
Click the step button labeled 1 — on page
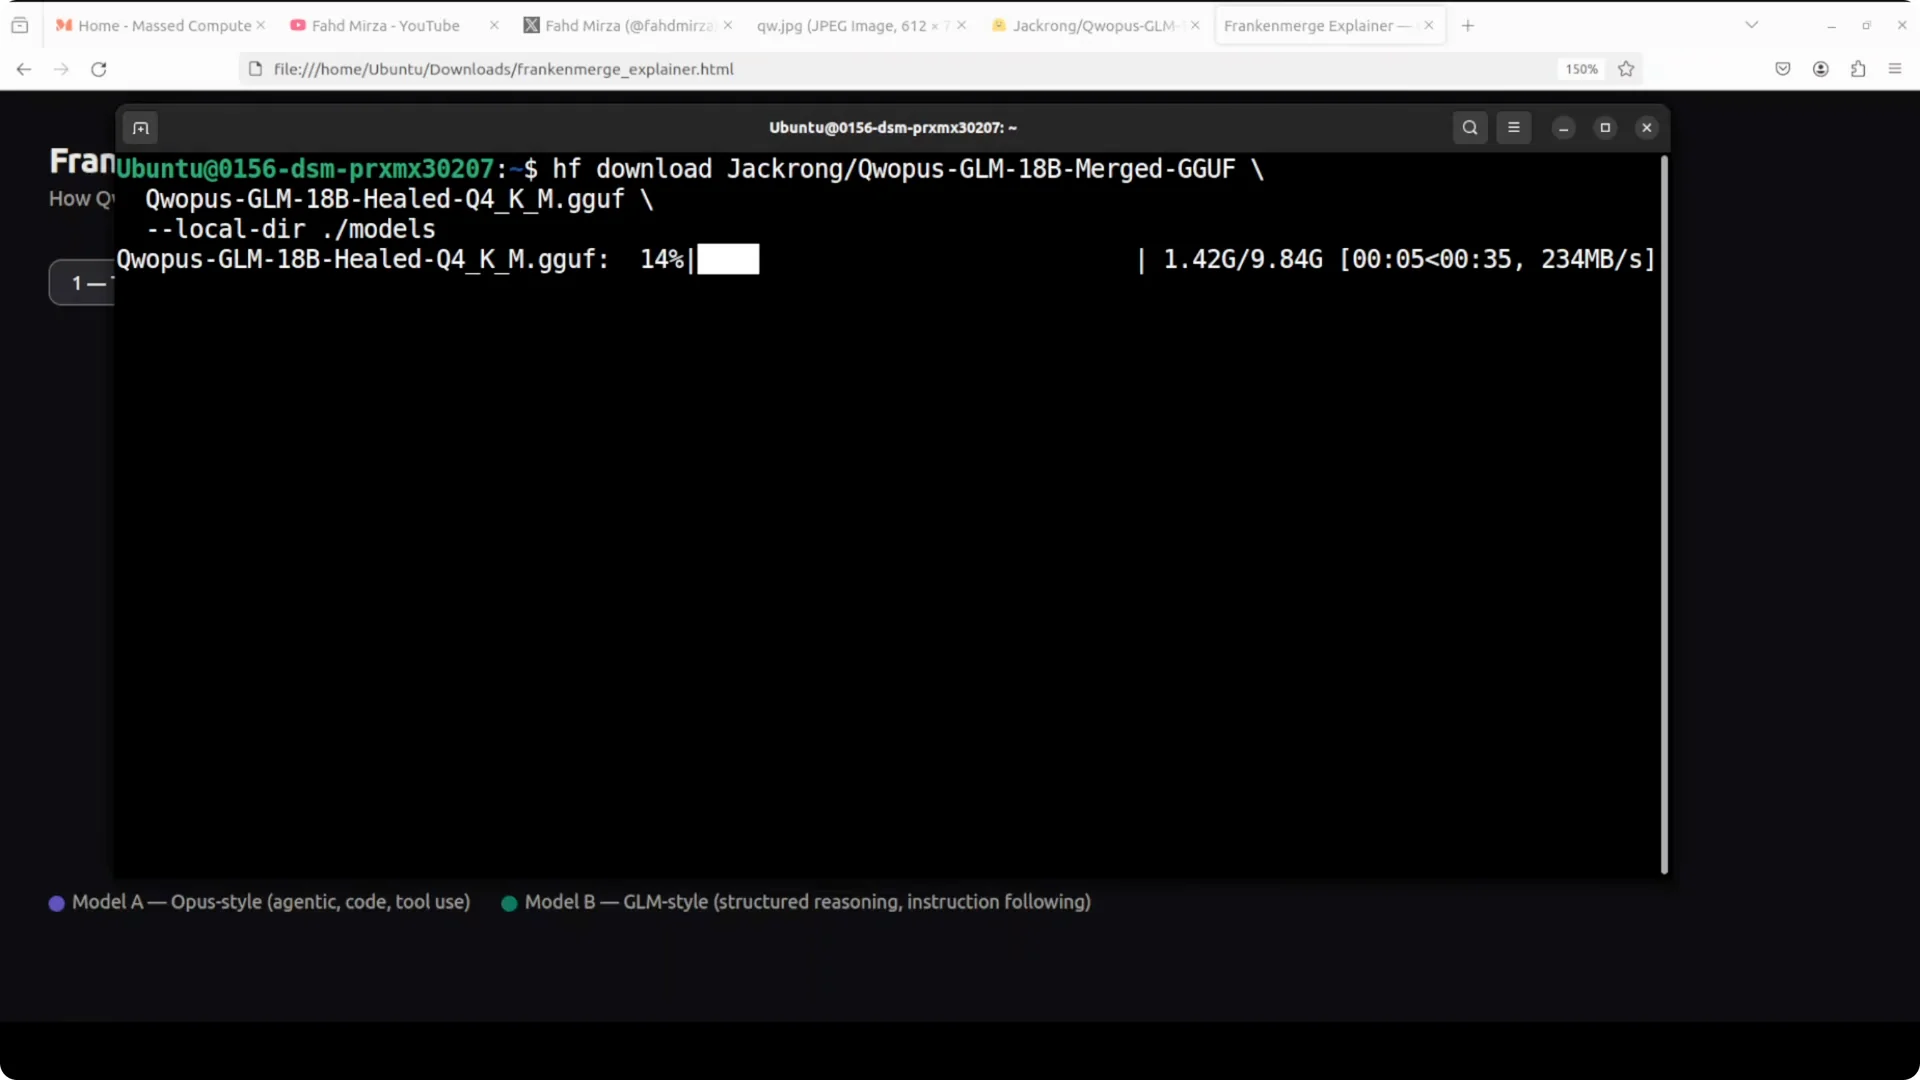pyautogui.click(x=83, y=283)
